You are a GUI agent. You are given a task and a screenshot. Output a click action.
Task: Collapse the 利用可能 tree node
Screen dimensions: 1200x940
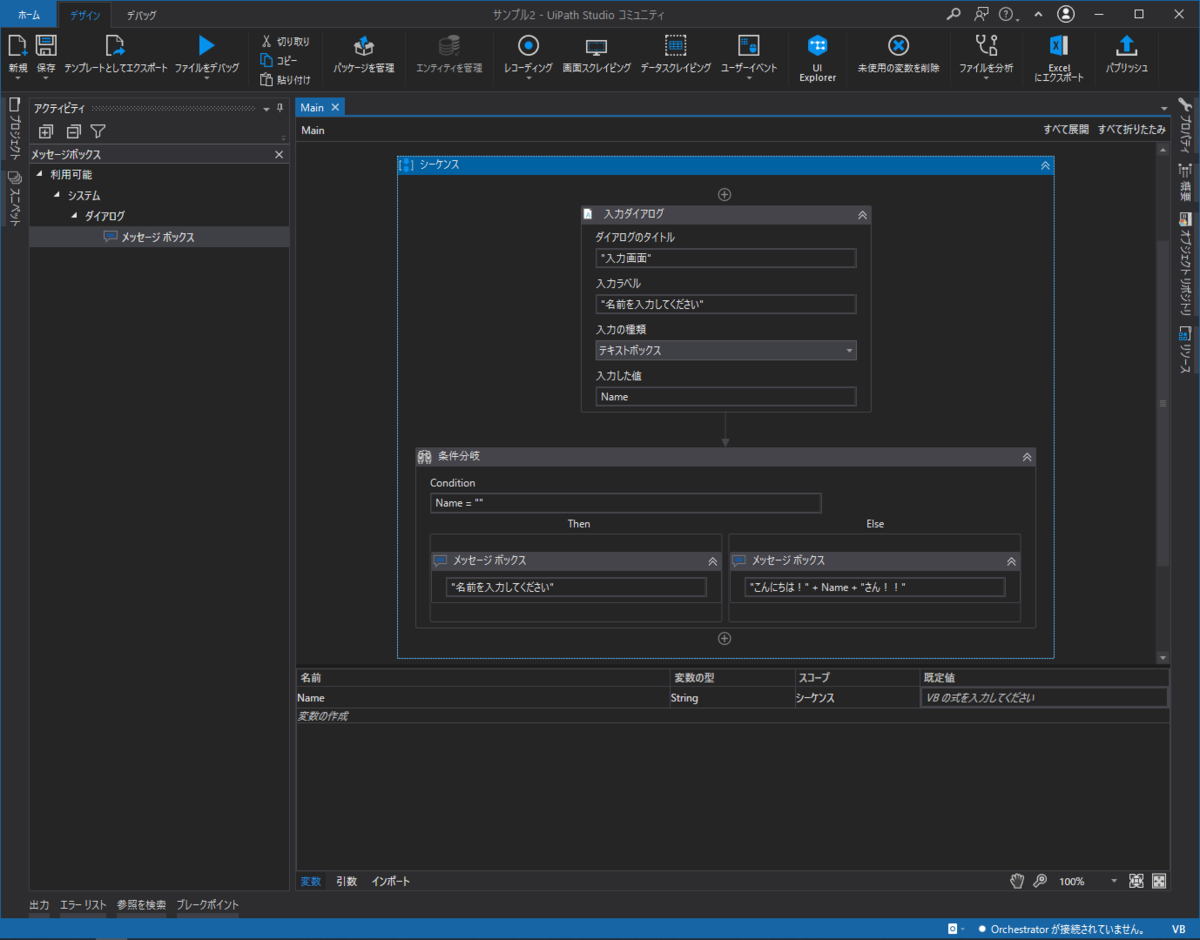click(x=41, y=174)
